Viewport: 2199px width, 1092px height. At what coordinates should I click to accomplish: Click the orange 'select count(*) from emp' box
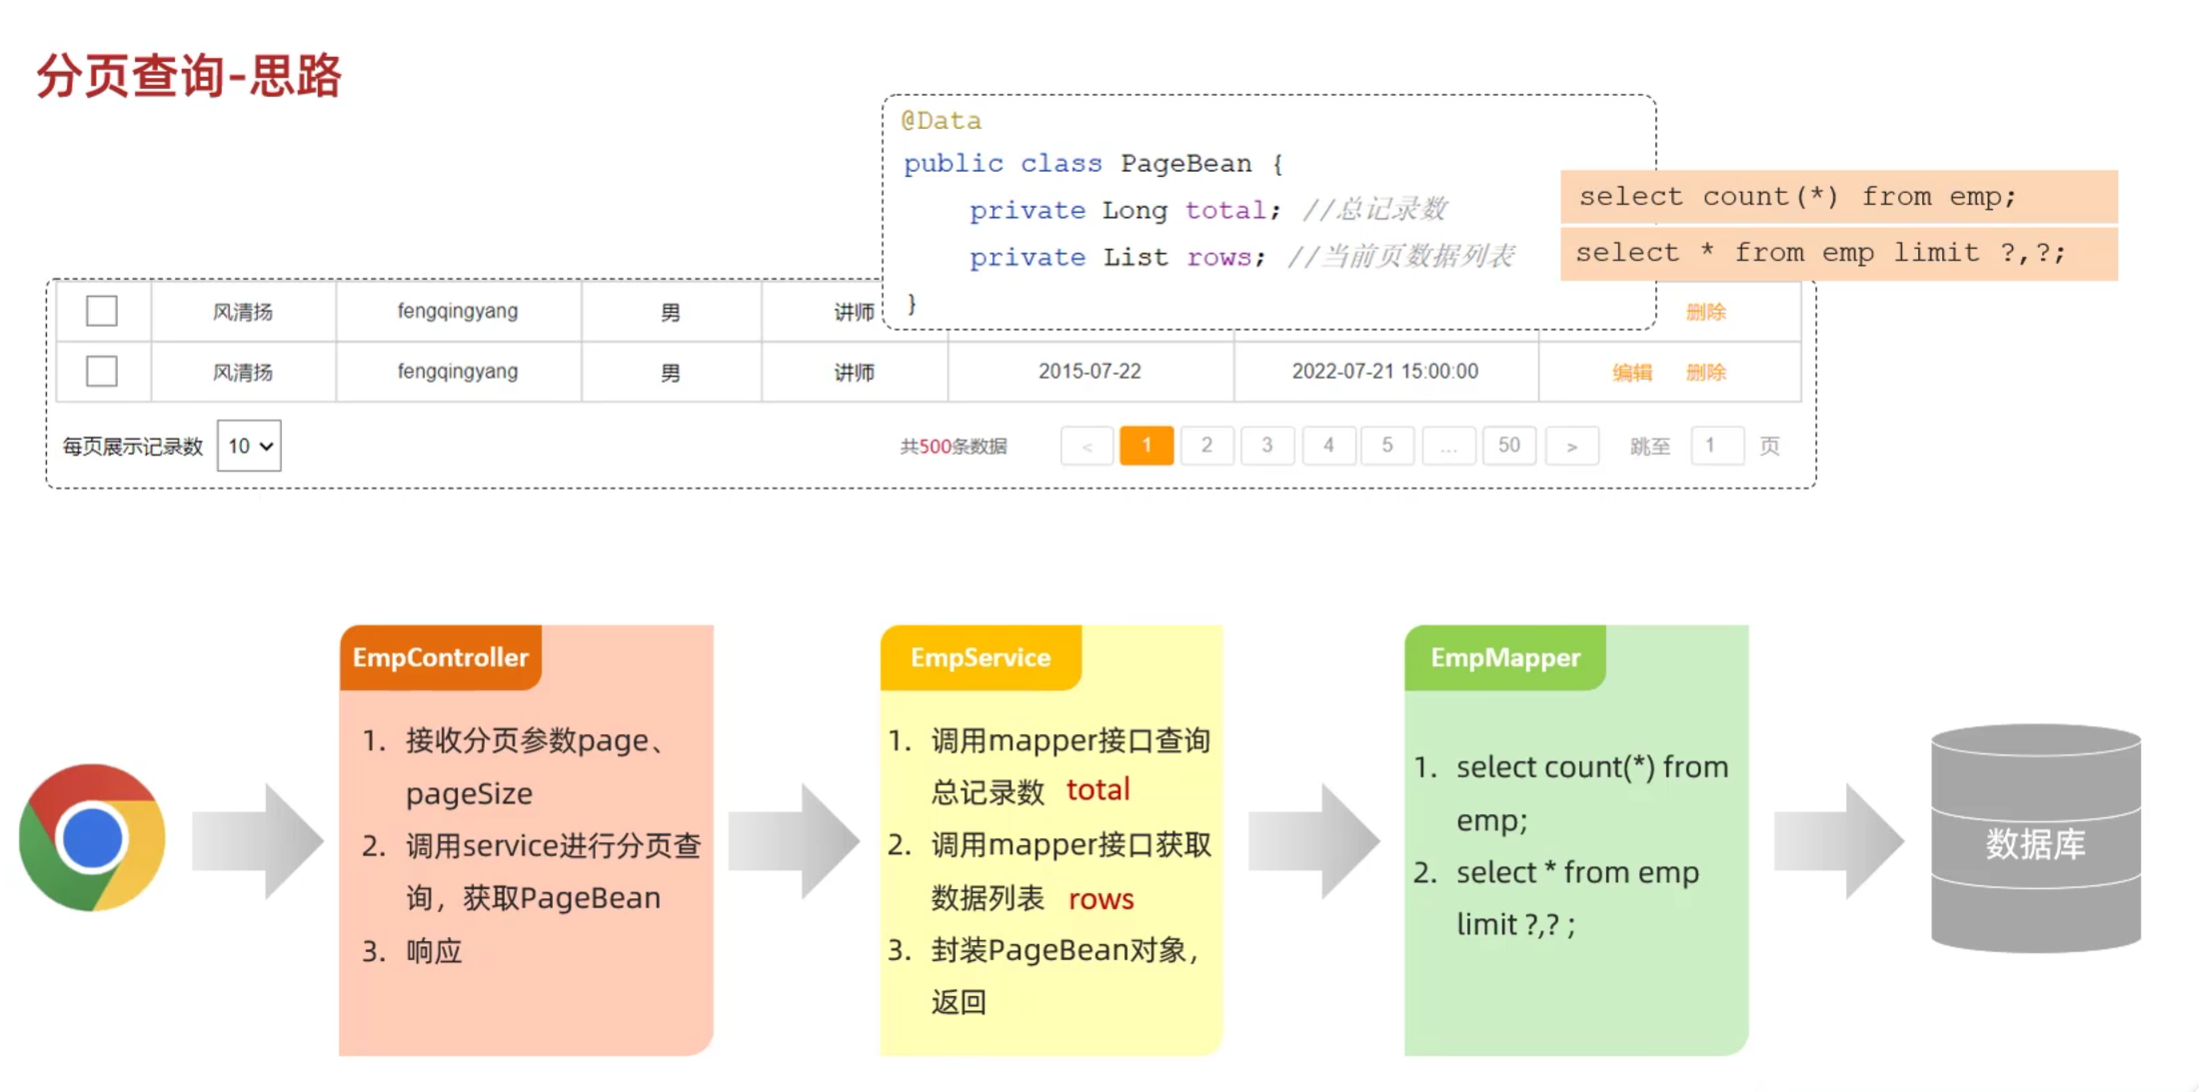click(x=1838, y=197)
